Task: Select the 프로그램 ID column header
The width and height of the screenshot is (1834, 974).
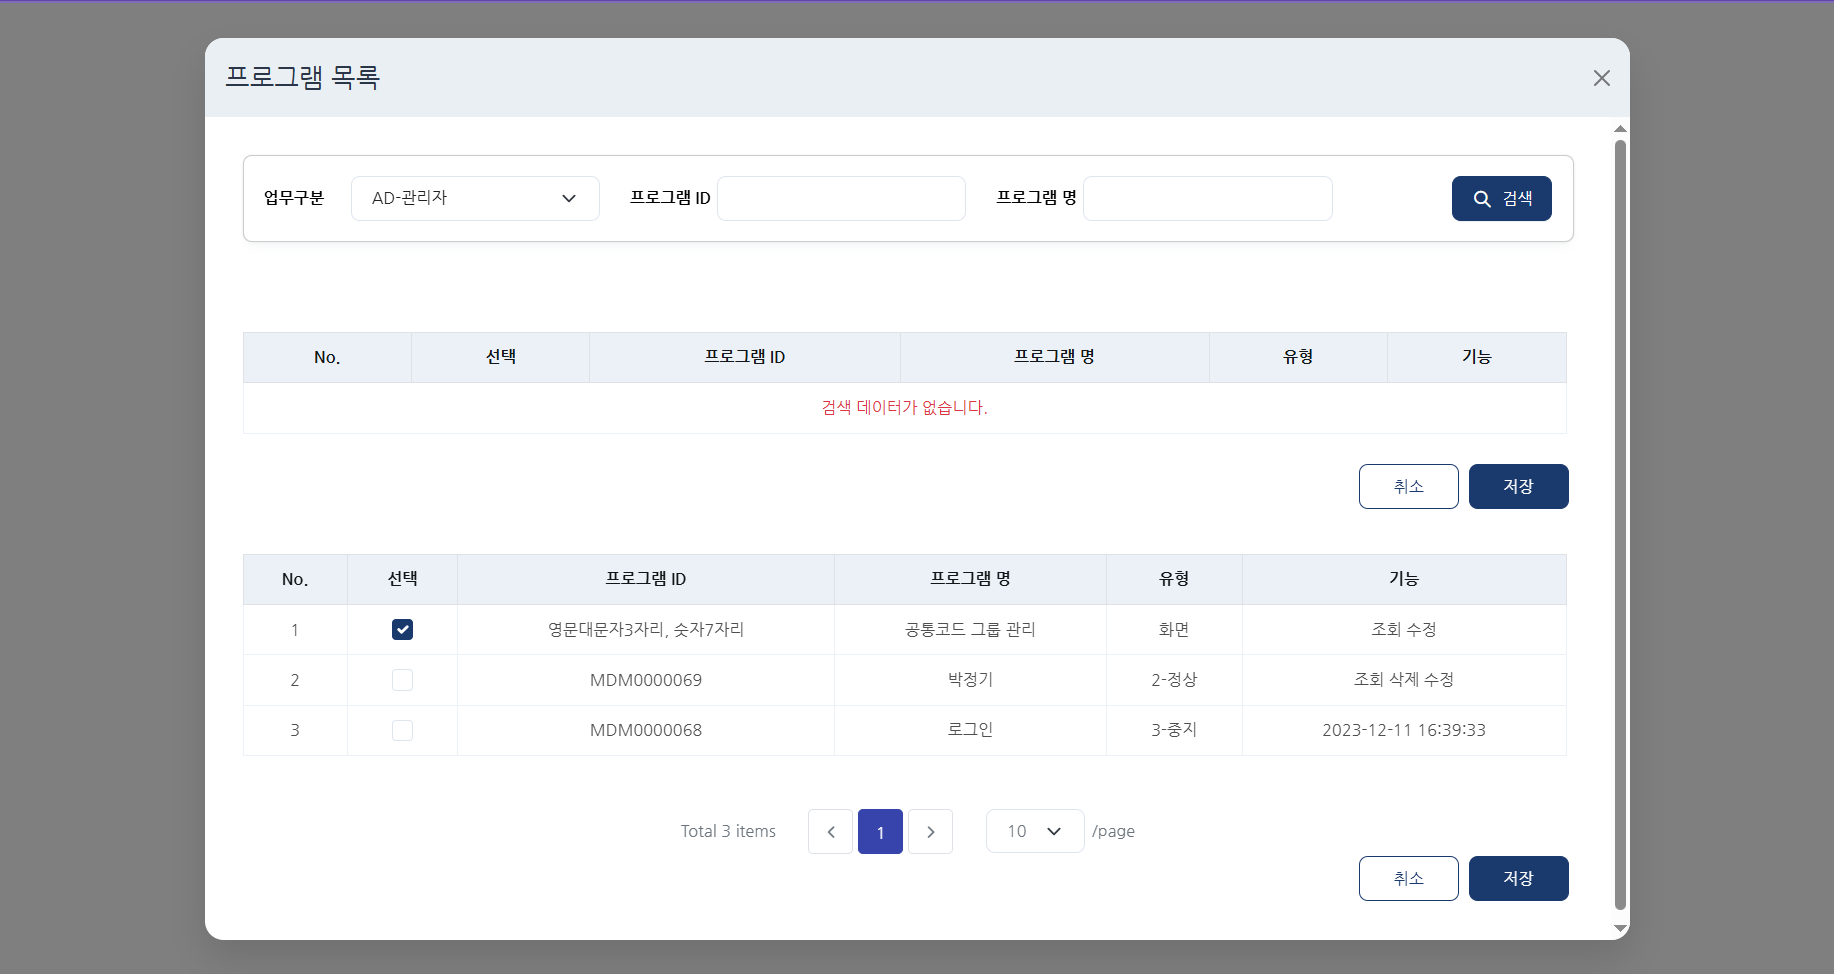Action: click(x=745, y=357)
